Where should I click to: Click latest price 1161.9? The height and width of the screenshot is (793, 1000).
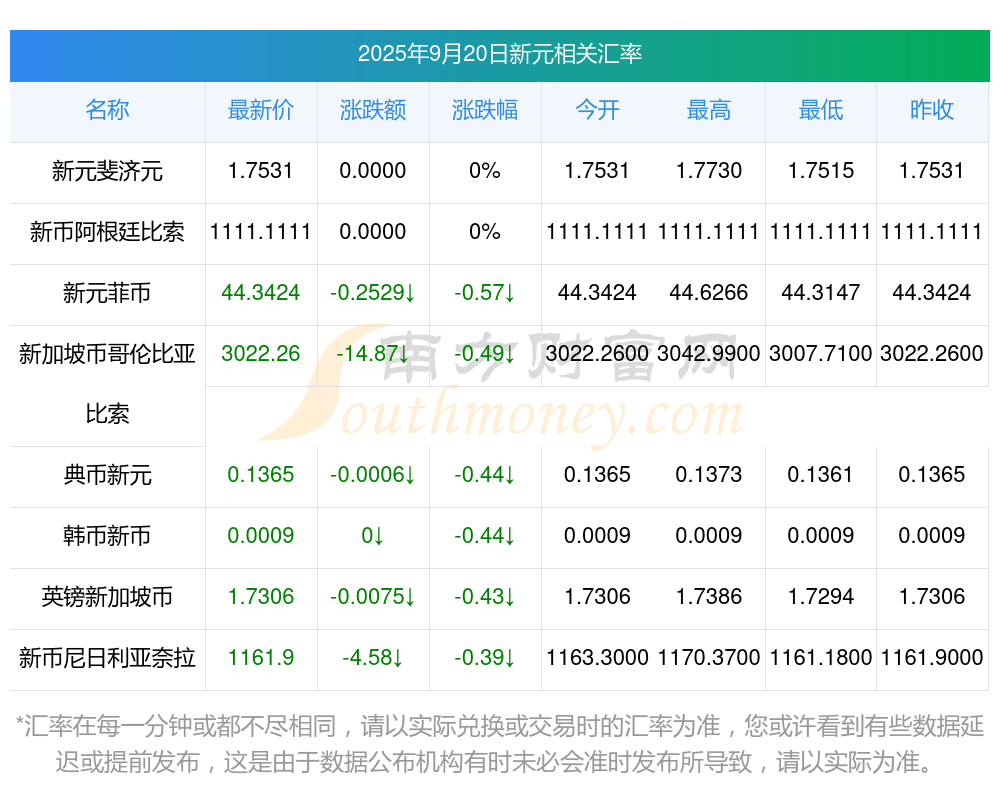pyautogui.click(x=261, y=657)
